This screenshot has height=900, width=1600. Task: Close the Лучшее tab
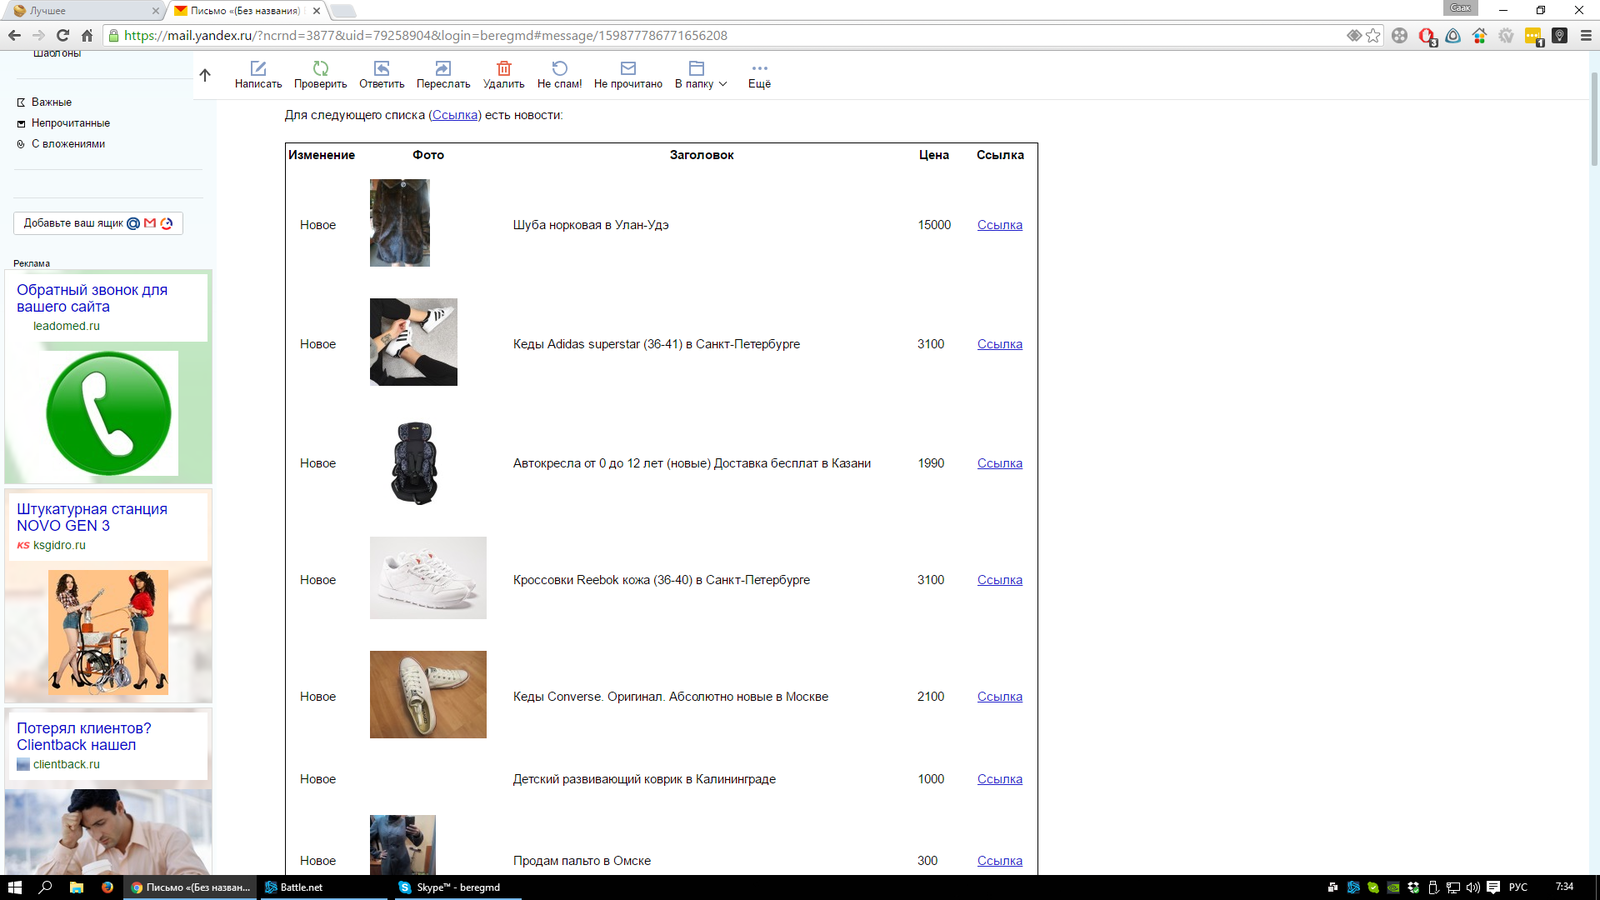coord(155,10)
